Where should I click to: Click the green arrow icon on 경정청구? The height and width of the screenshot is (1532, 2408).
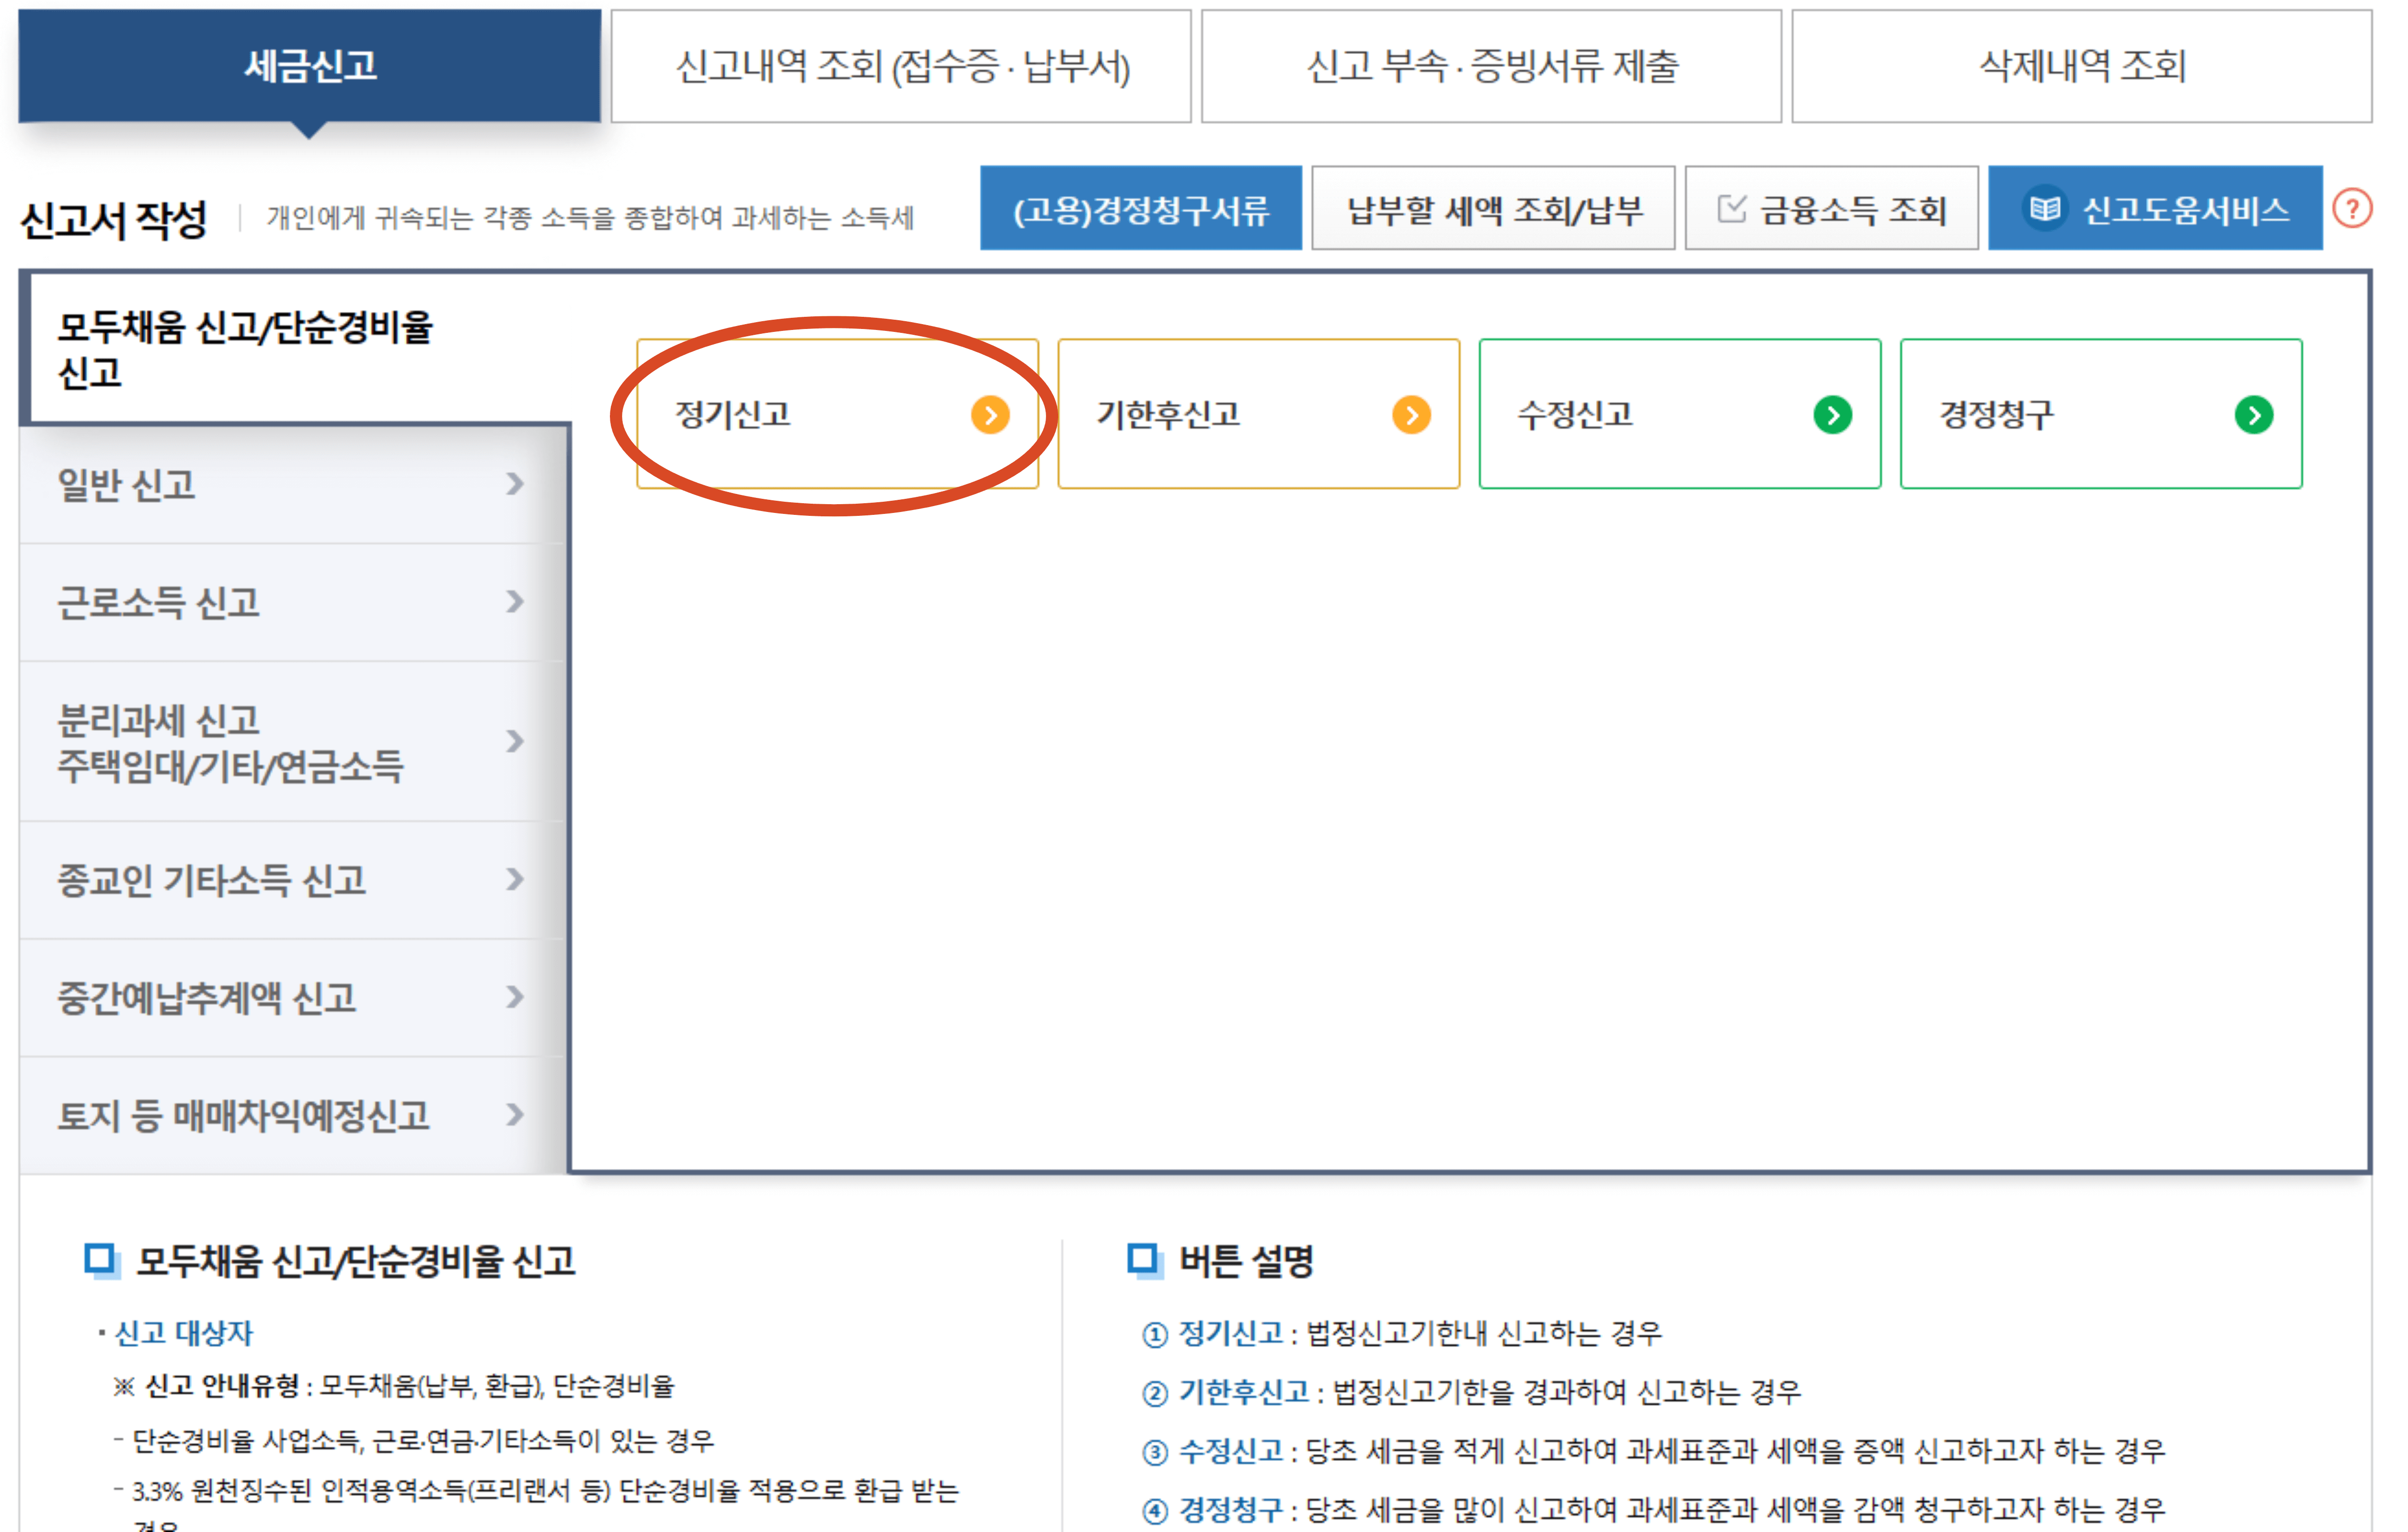pyautogui.click(x=2253, y=415)
